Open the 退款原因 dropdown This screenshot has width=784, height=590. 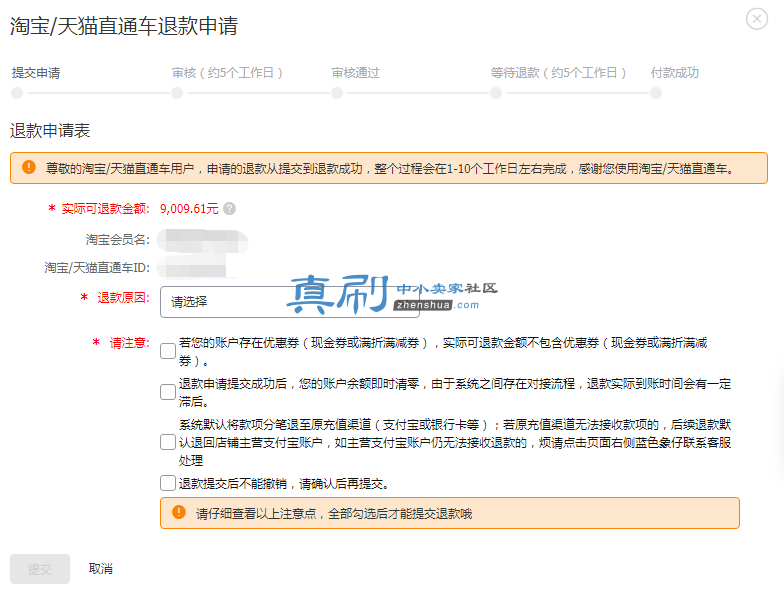coord(290,302)
